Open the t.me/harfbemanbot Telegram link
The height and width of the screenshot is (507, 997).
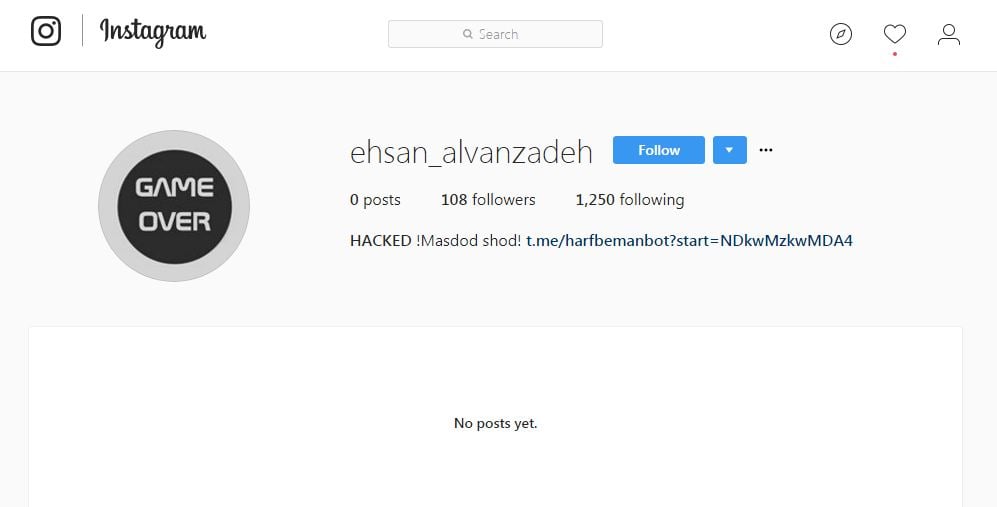click(x=689, y=240)
